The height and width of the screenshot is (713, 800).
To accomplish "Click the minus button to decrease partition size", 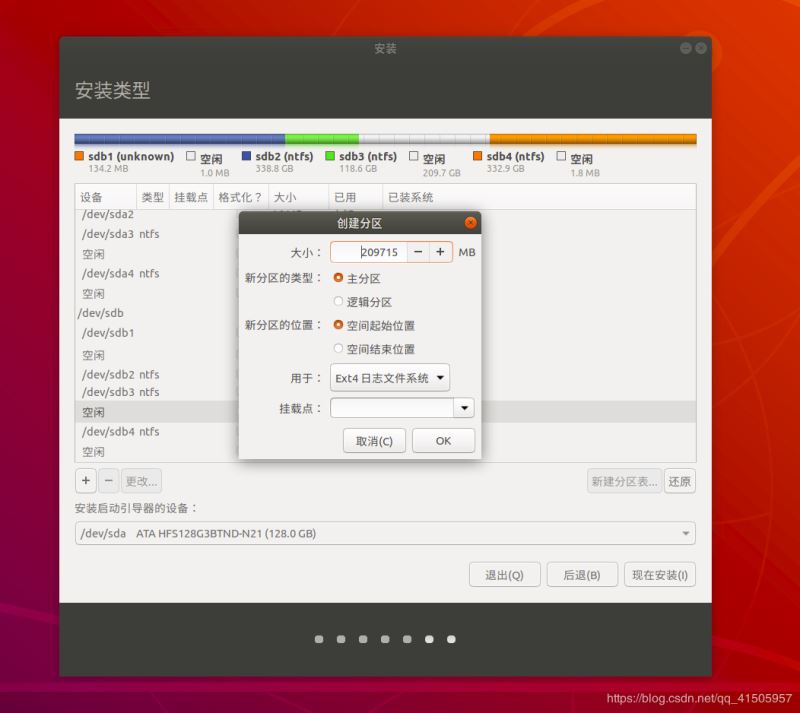I will [418, 252].
